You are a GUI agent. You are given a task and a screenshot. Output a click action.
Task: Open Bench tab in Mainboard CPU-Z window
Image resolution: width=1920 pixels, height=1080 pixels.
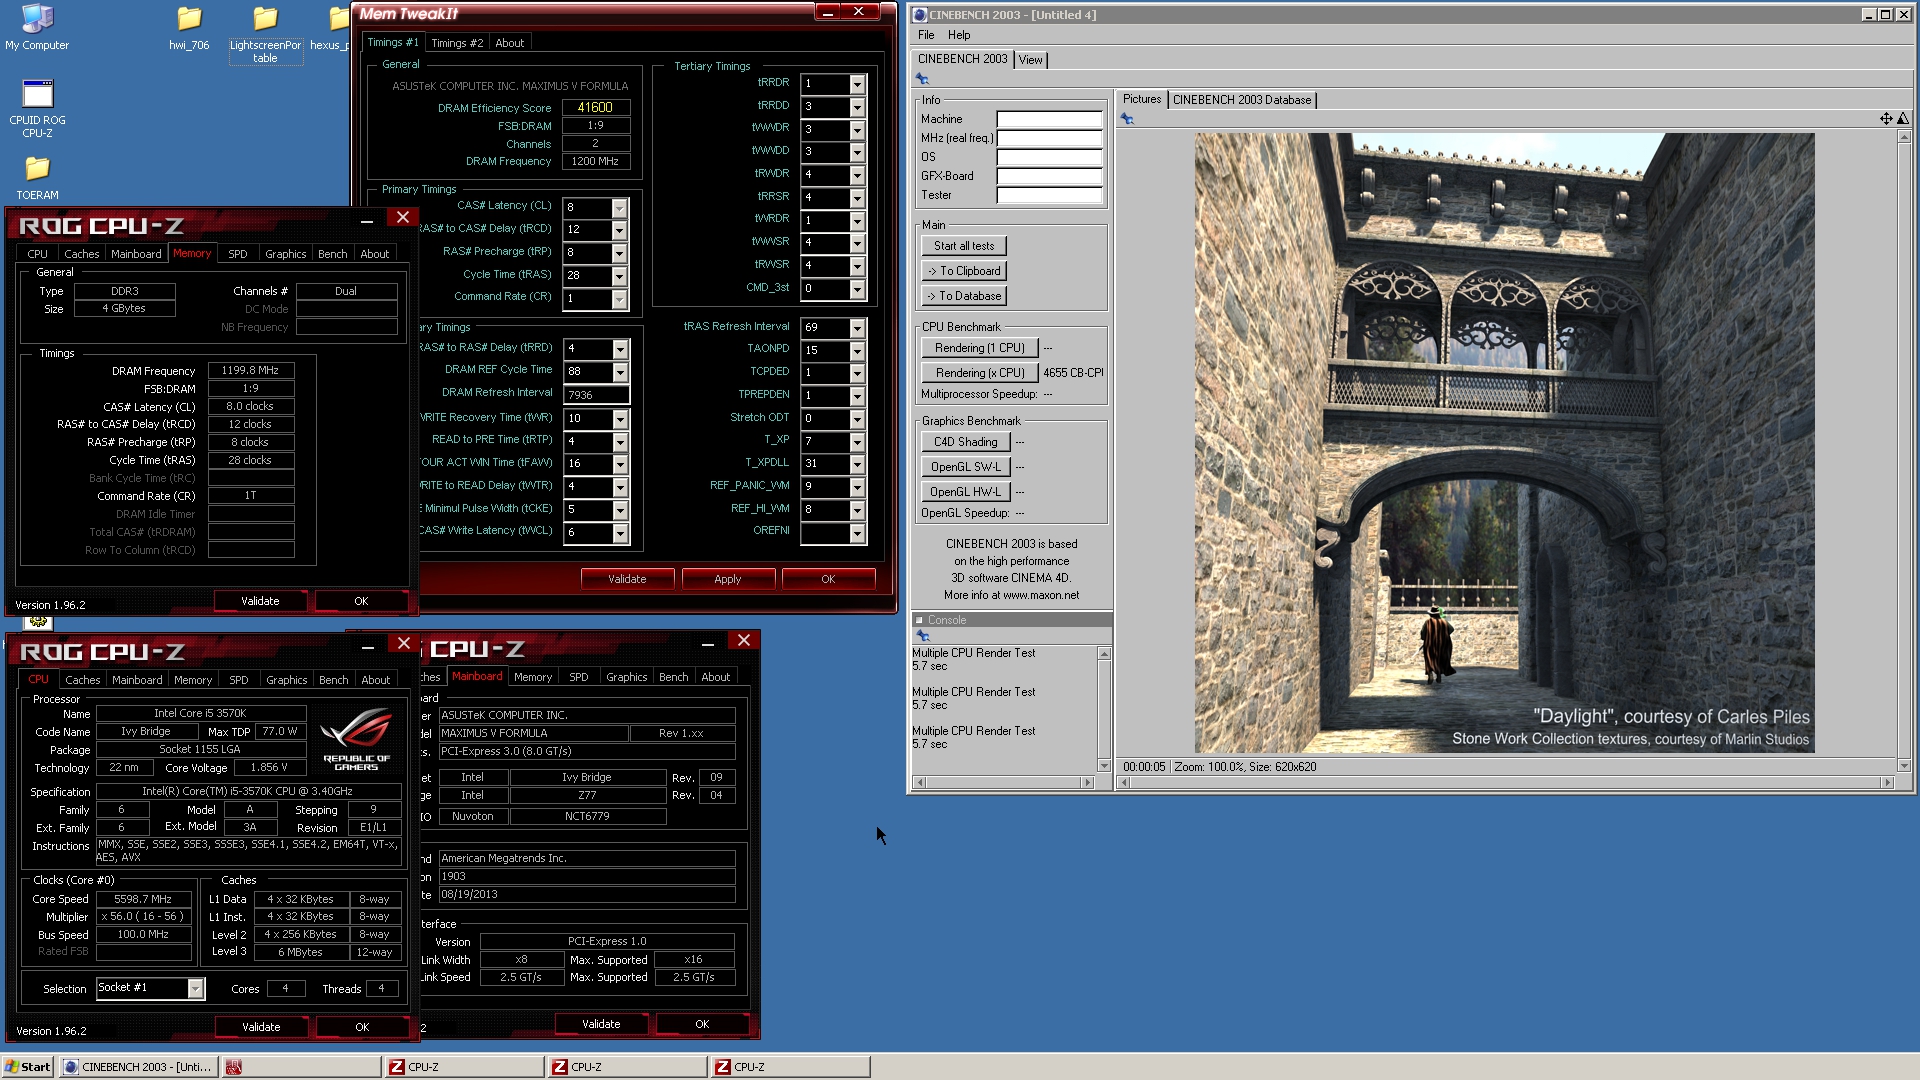click(673, 677)
